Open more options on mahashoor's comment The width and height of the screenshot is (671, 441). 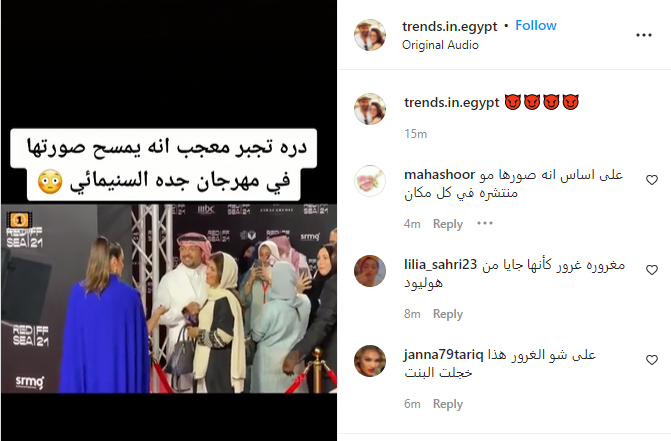point(485,223)
